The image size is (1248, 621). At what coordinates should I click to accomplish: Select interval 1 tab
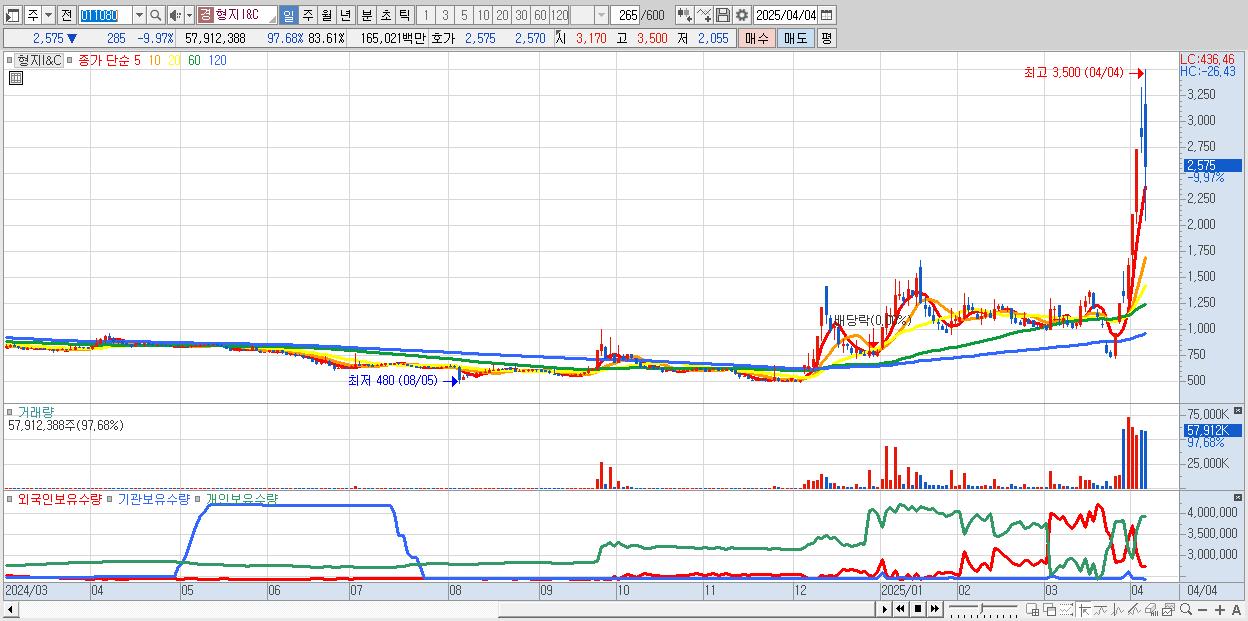pos(426,15)
